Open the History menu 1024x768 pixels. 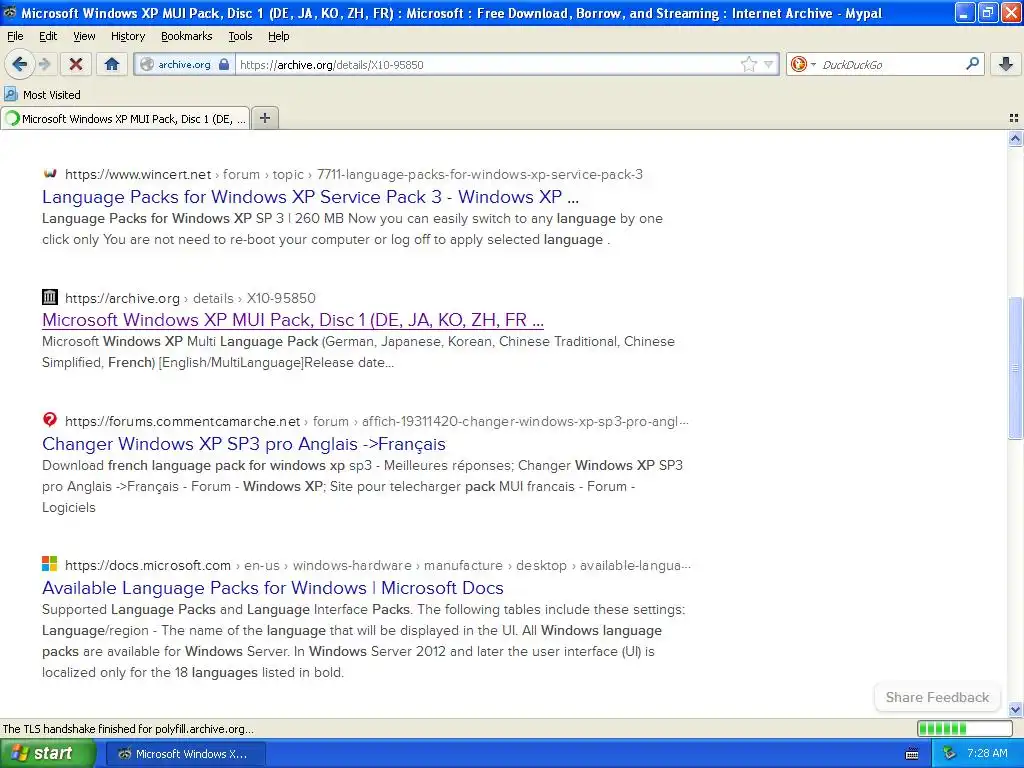click(x=128, y=36)
